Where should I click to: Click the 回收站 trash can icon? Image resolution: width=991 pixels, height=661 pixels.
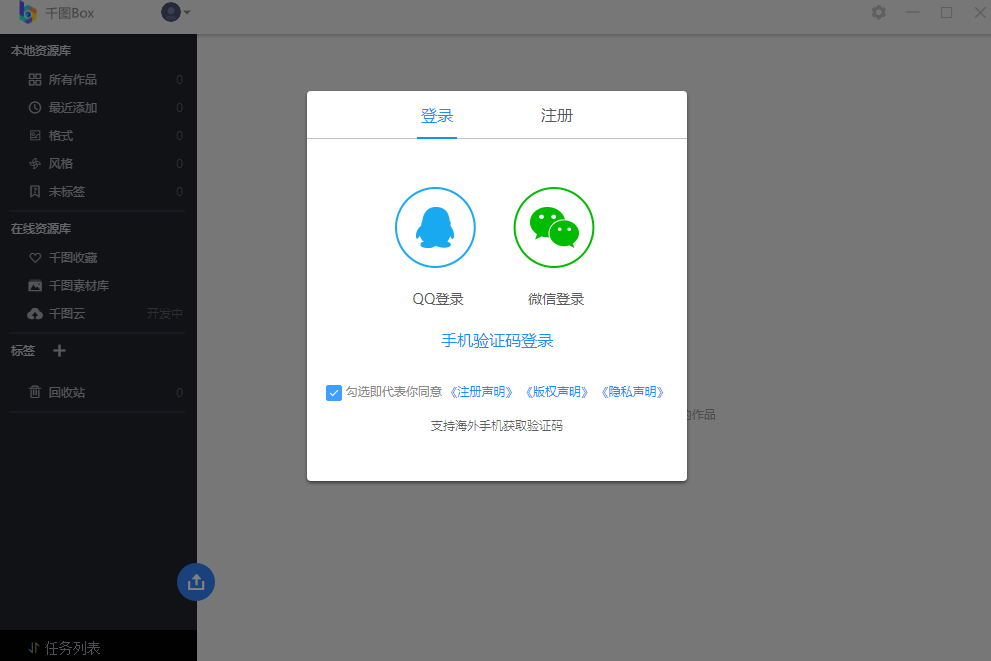[35, 392]
